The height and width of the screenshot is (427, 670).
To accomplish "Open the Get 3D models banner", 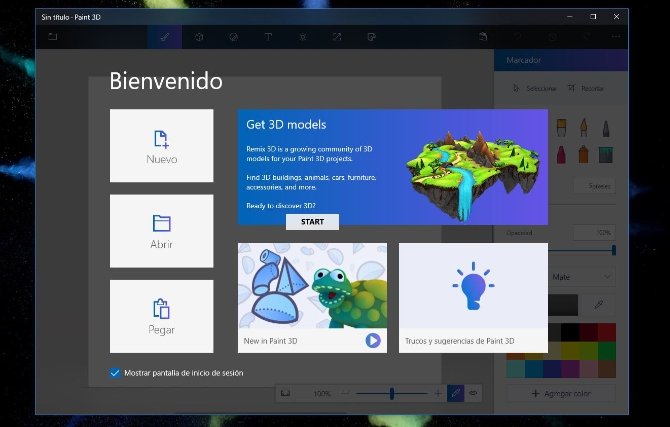I will (x=393, y=167).
